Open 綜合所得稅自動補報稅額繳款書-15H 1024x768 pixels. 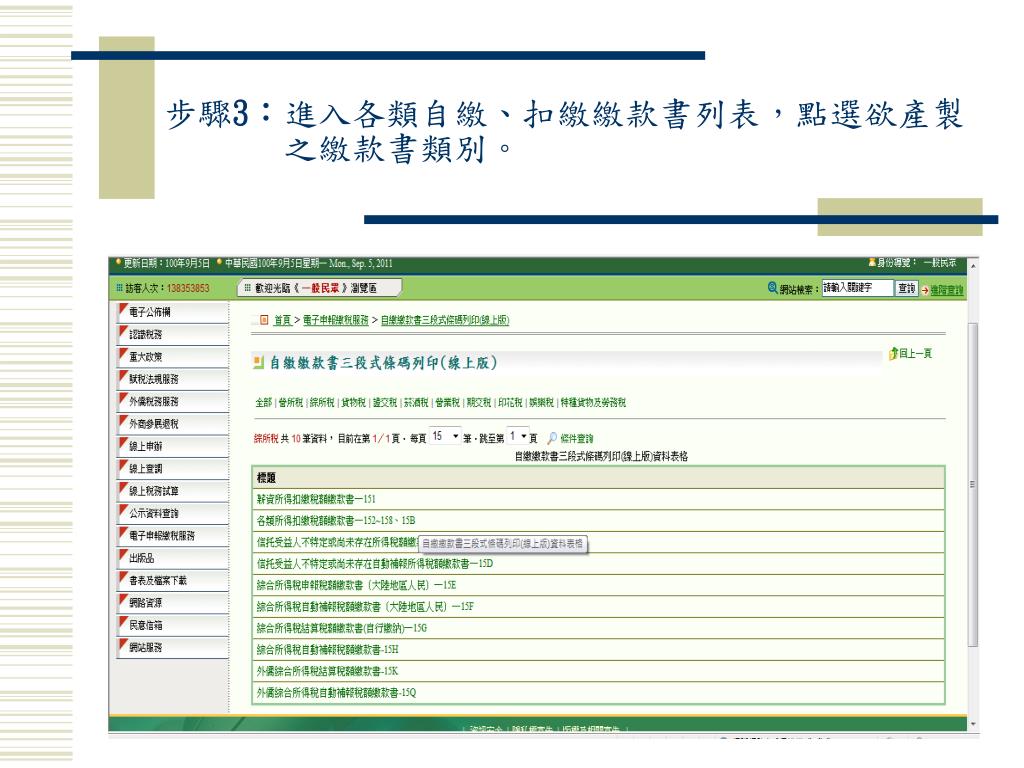click(327, 650)
